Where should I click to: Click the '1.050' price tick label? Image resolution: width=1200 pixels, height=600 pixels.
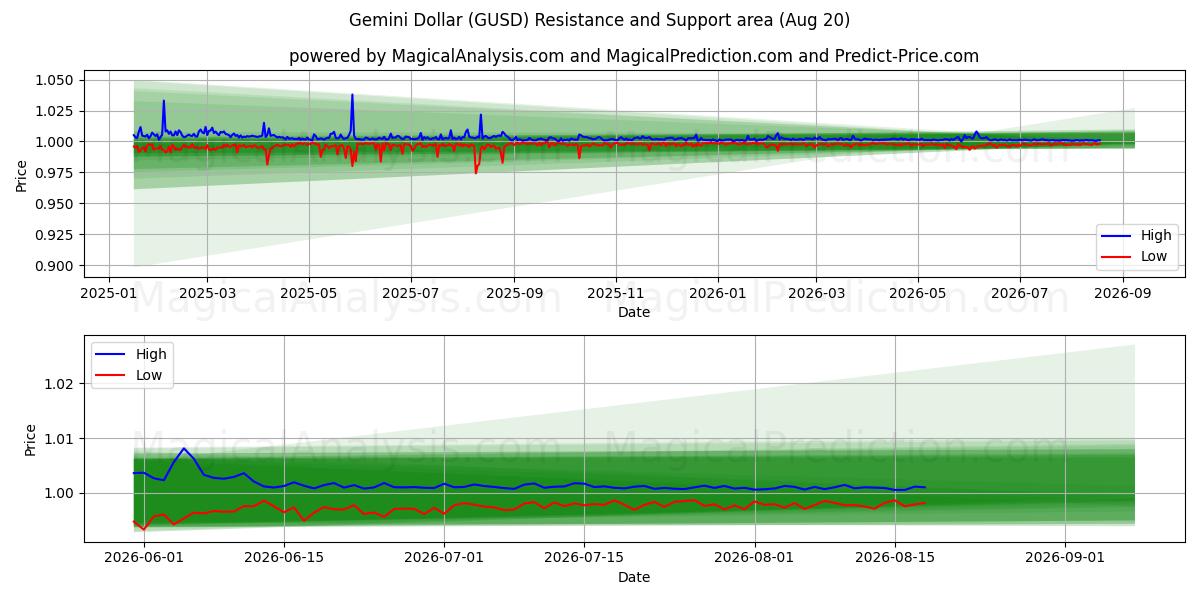56,80
